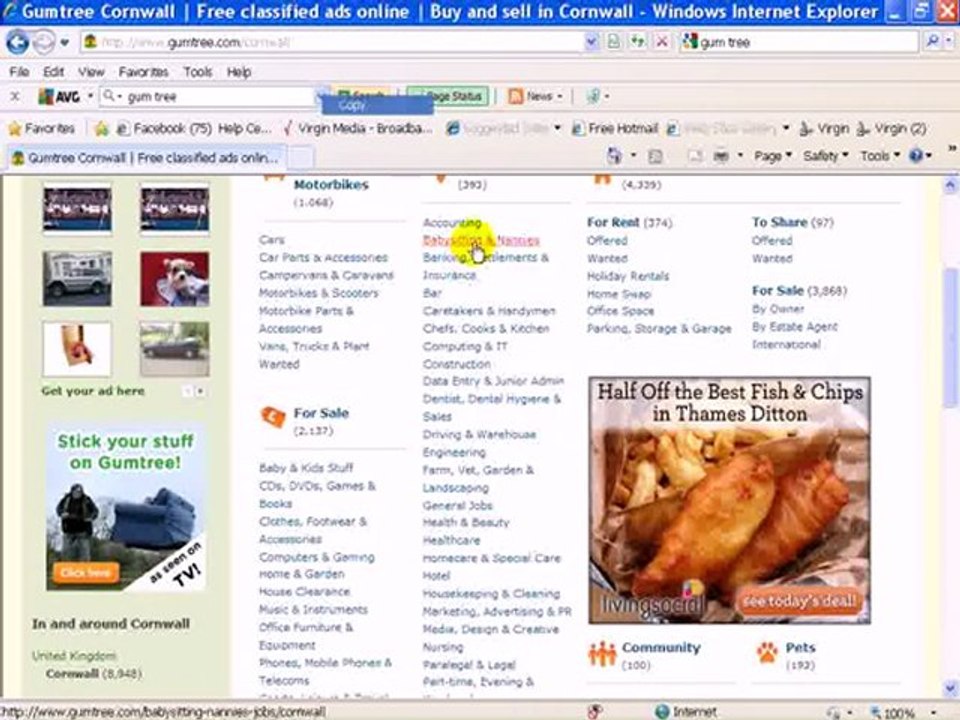Open the Free Hotmail bookmark
Viewport: 960px width, 720px height.
(x=615, y=129)
